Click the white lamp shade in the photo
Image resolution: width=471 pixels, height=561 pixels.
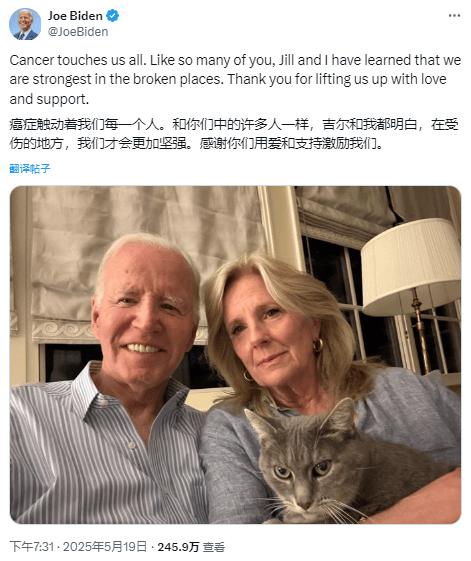coord(412,267)
